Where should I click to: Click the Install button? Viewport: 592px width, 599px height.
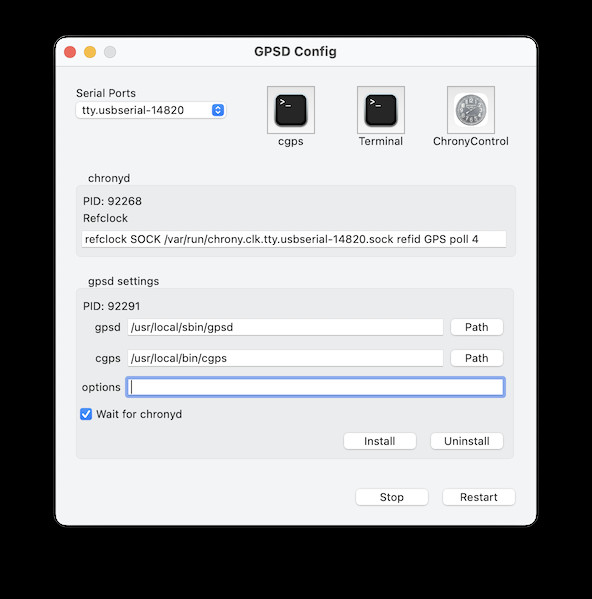[380, 441]
